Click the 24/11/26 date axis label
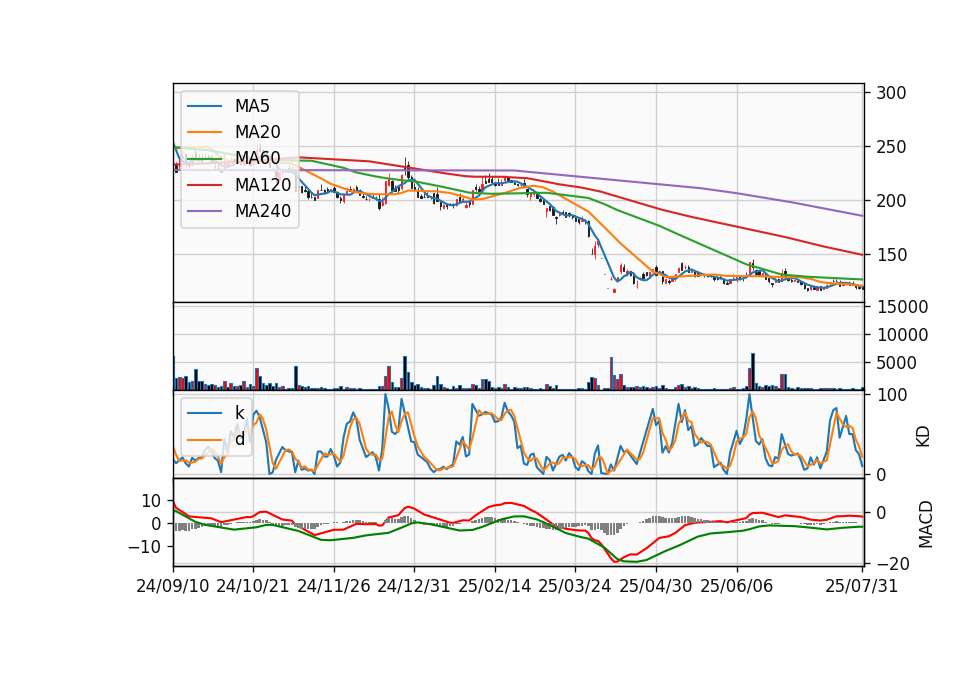Screen dimensions: 960x690 (x=334, y=586)
